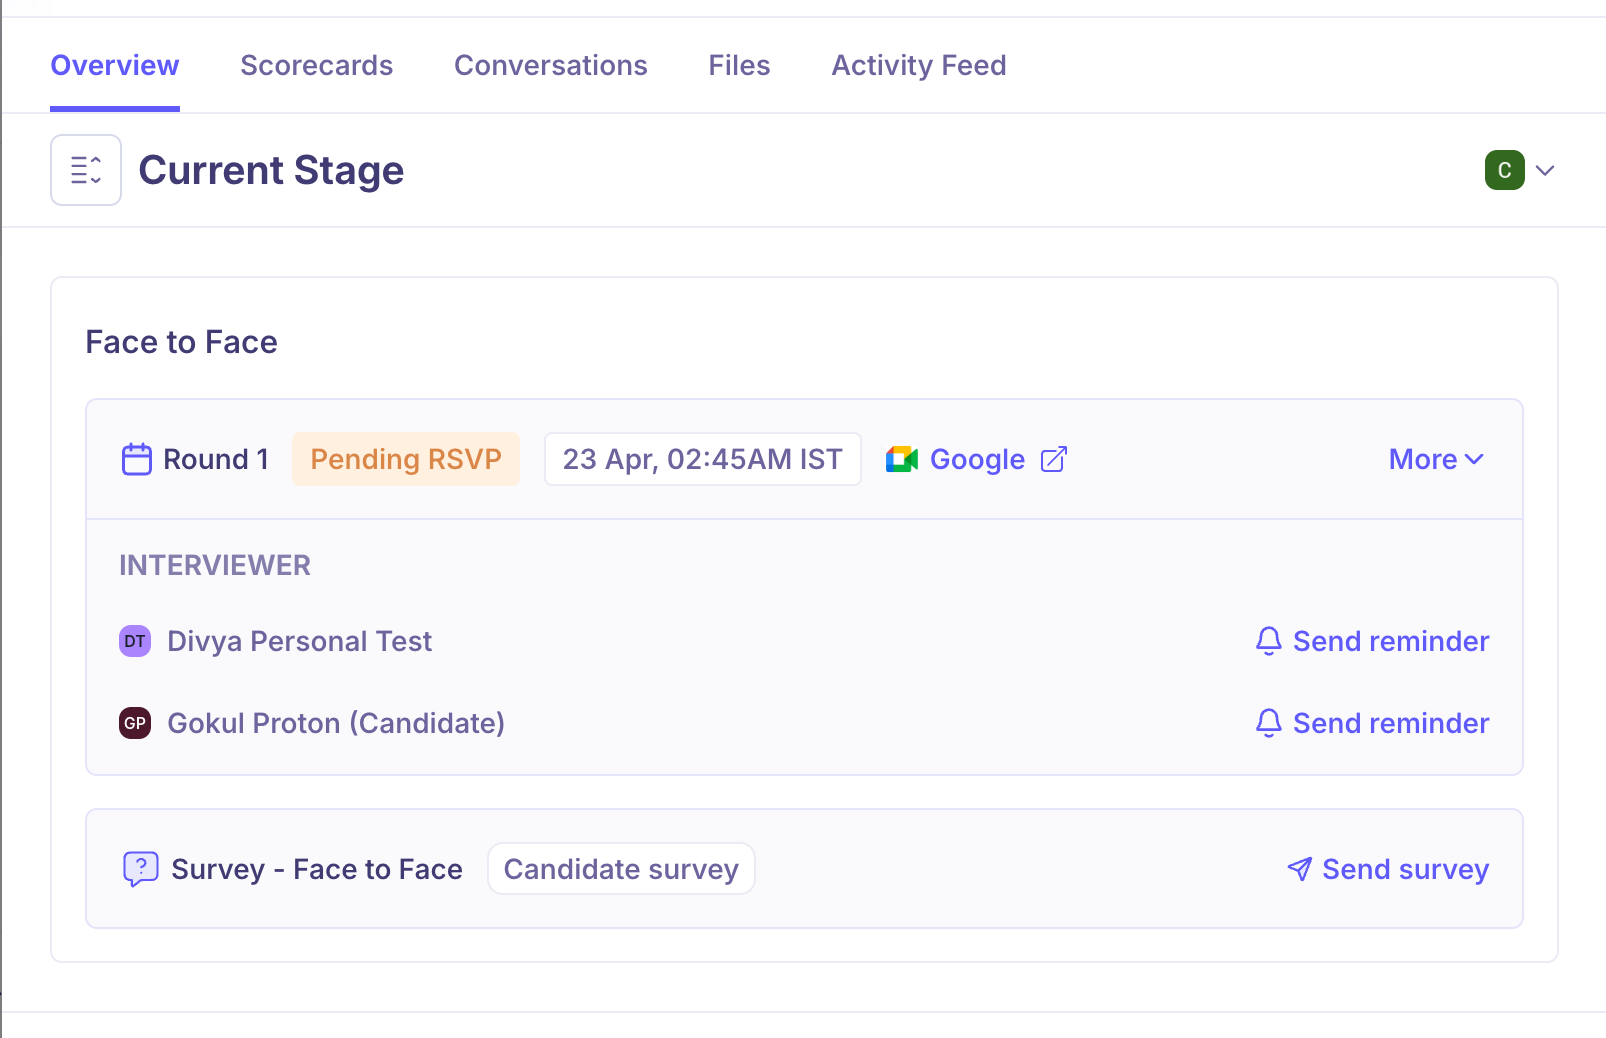Switch to the Scorecards tab
This screenshot has height=1038, width=1606.
316,65
